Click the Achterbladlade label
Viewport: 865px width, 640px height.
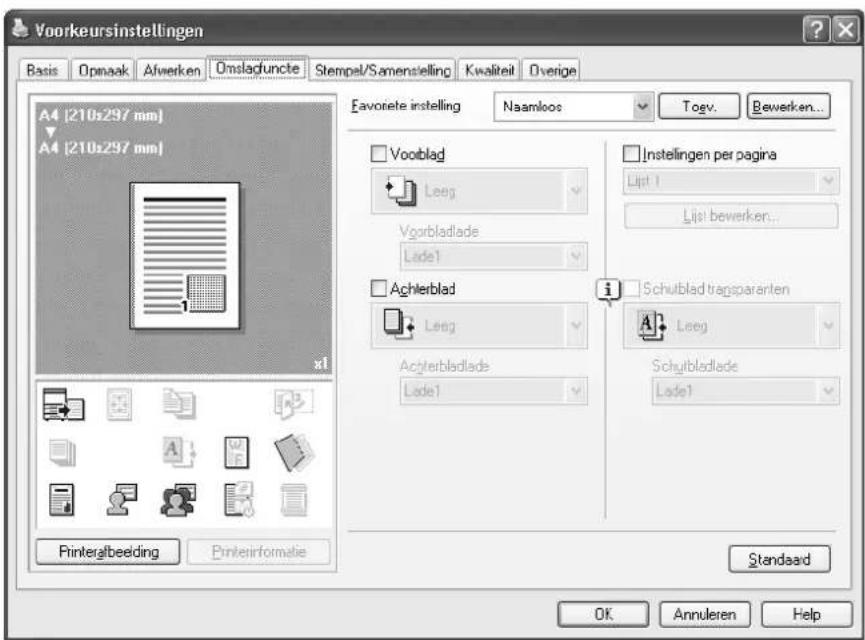click(x=444, y=366)
